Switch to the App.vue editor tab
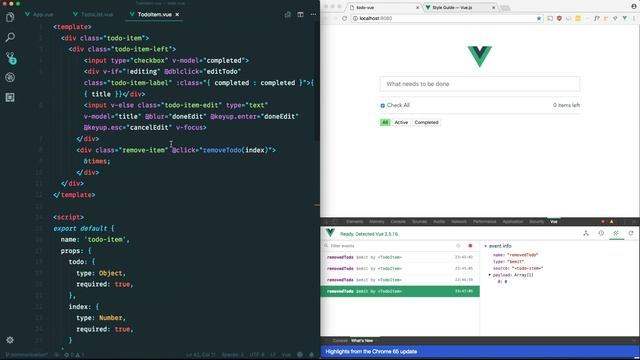Screen dimensions: 640x360 39,14
